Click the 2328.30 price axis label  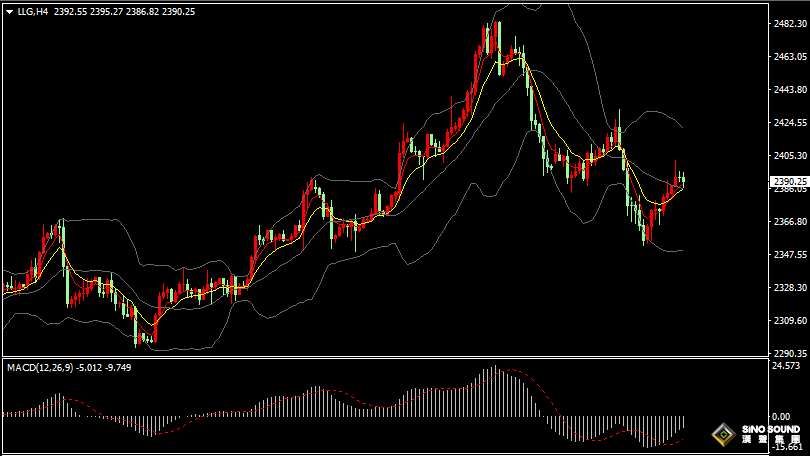789,288
